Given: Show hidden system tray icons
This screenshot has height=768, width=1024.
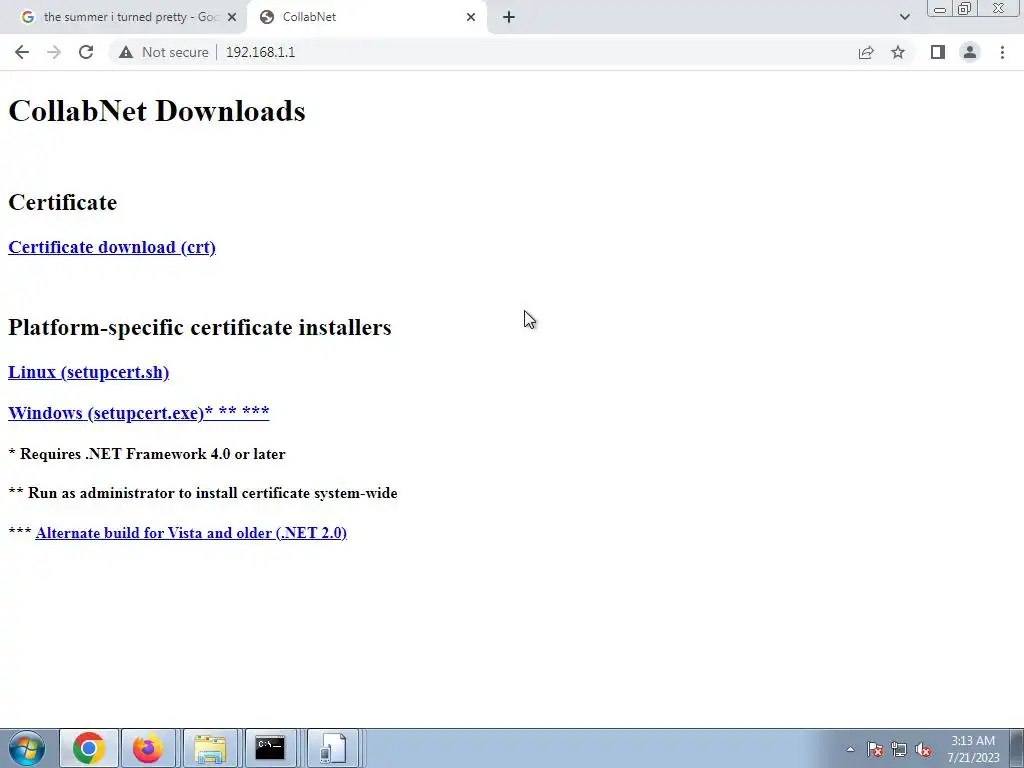Looking at the screenshot, I should pyautogui.click(x=850, y=749).
